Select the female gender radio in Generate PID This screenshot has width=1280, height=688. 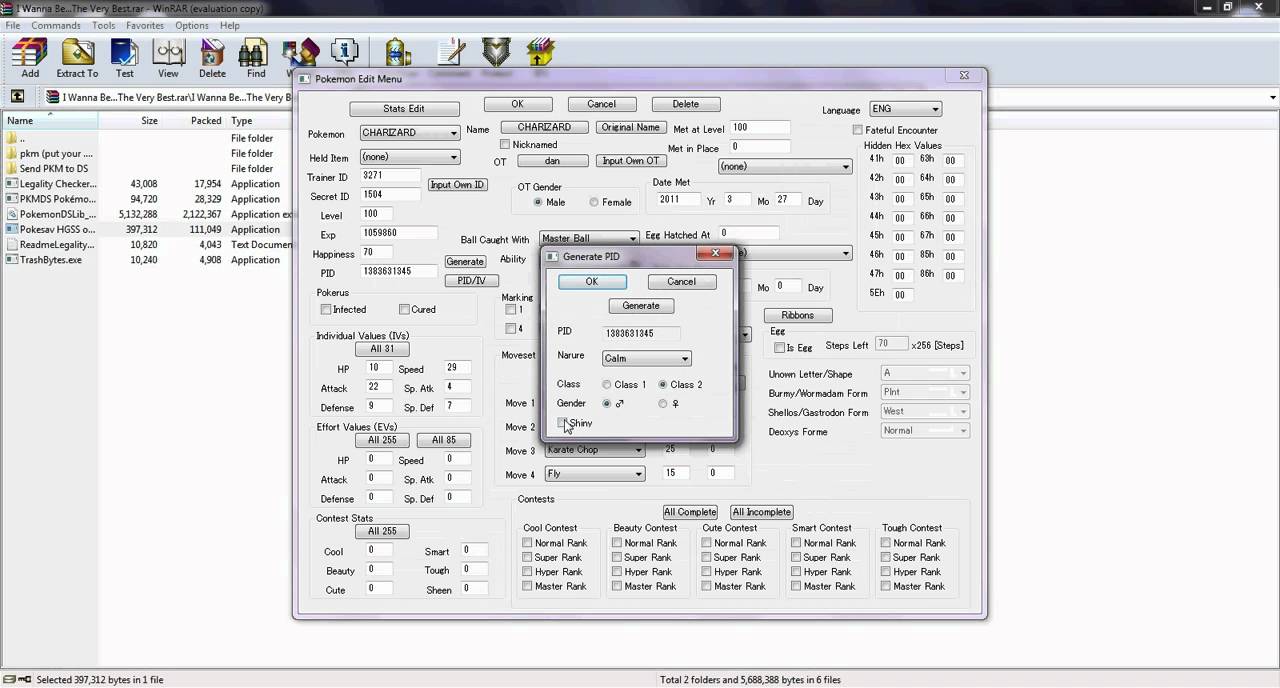tap(663, 404)
